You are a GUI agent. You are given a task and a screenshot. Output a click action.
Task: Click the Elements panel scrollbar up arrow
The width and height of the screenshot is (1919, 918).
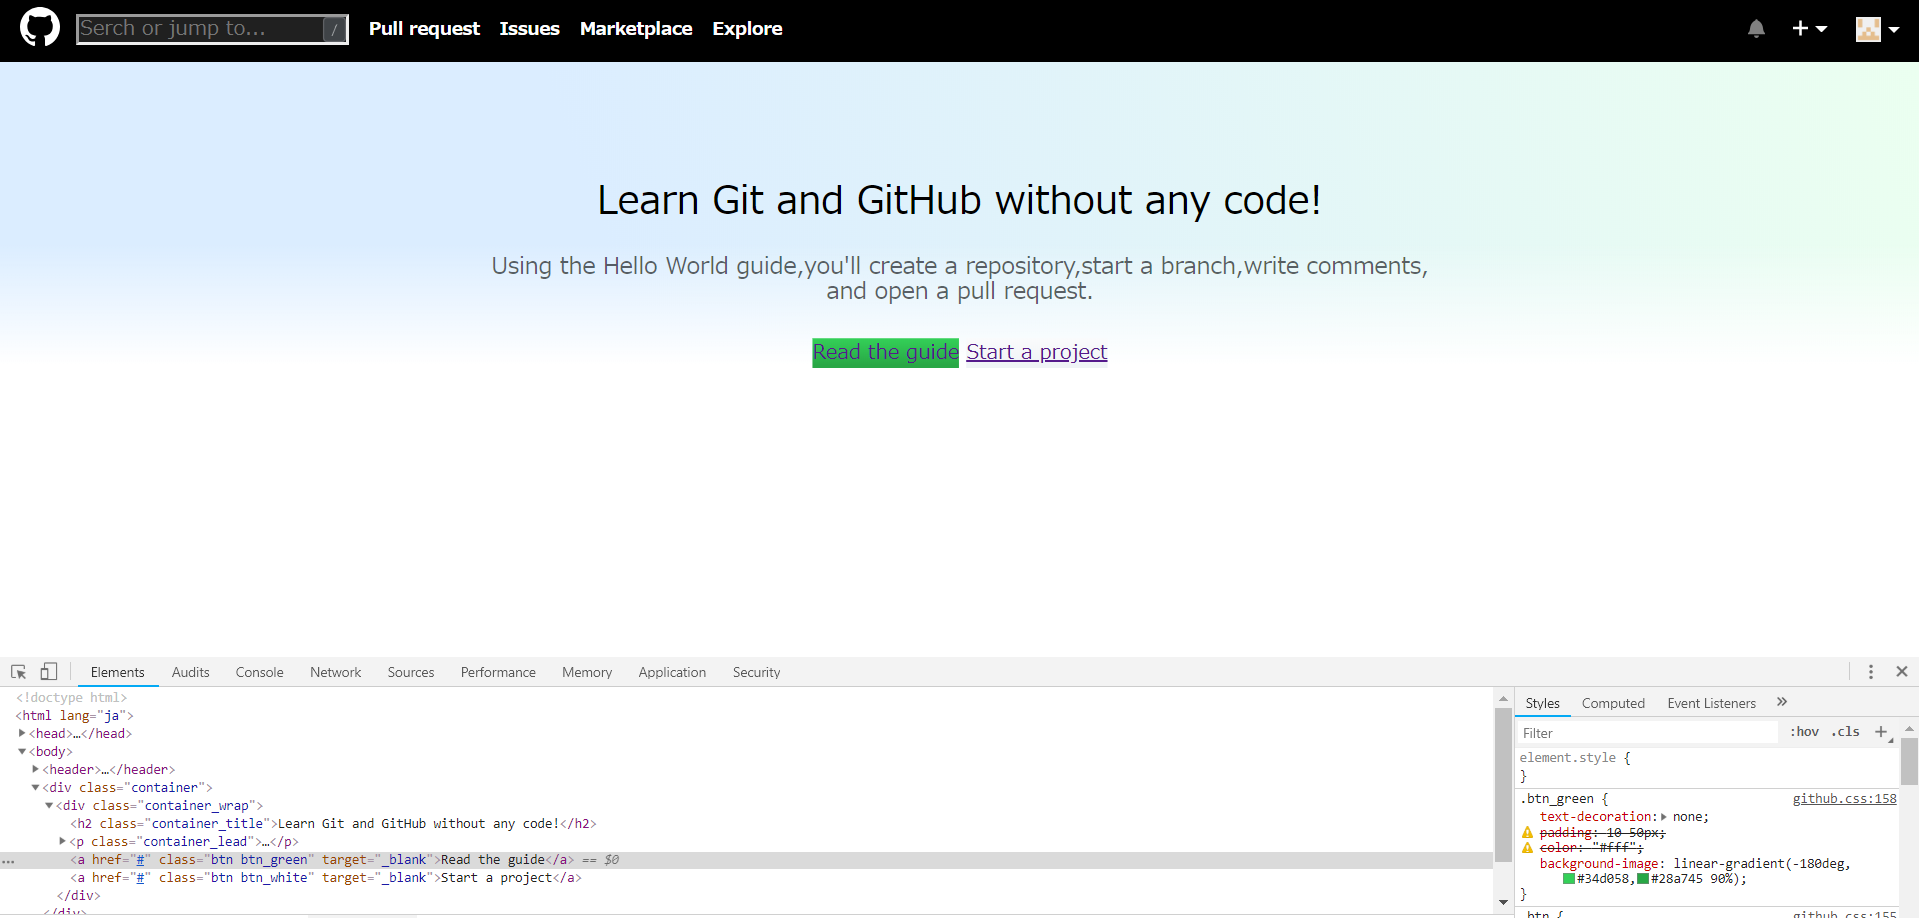(x=1503, y=699)
